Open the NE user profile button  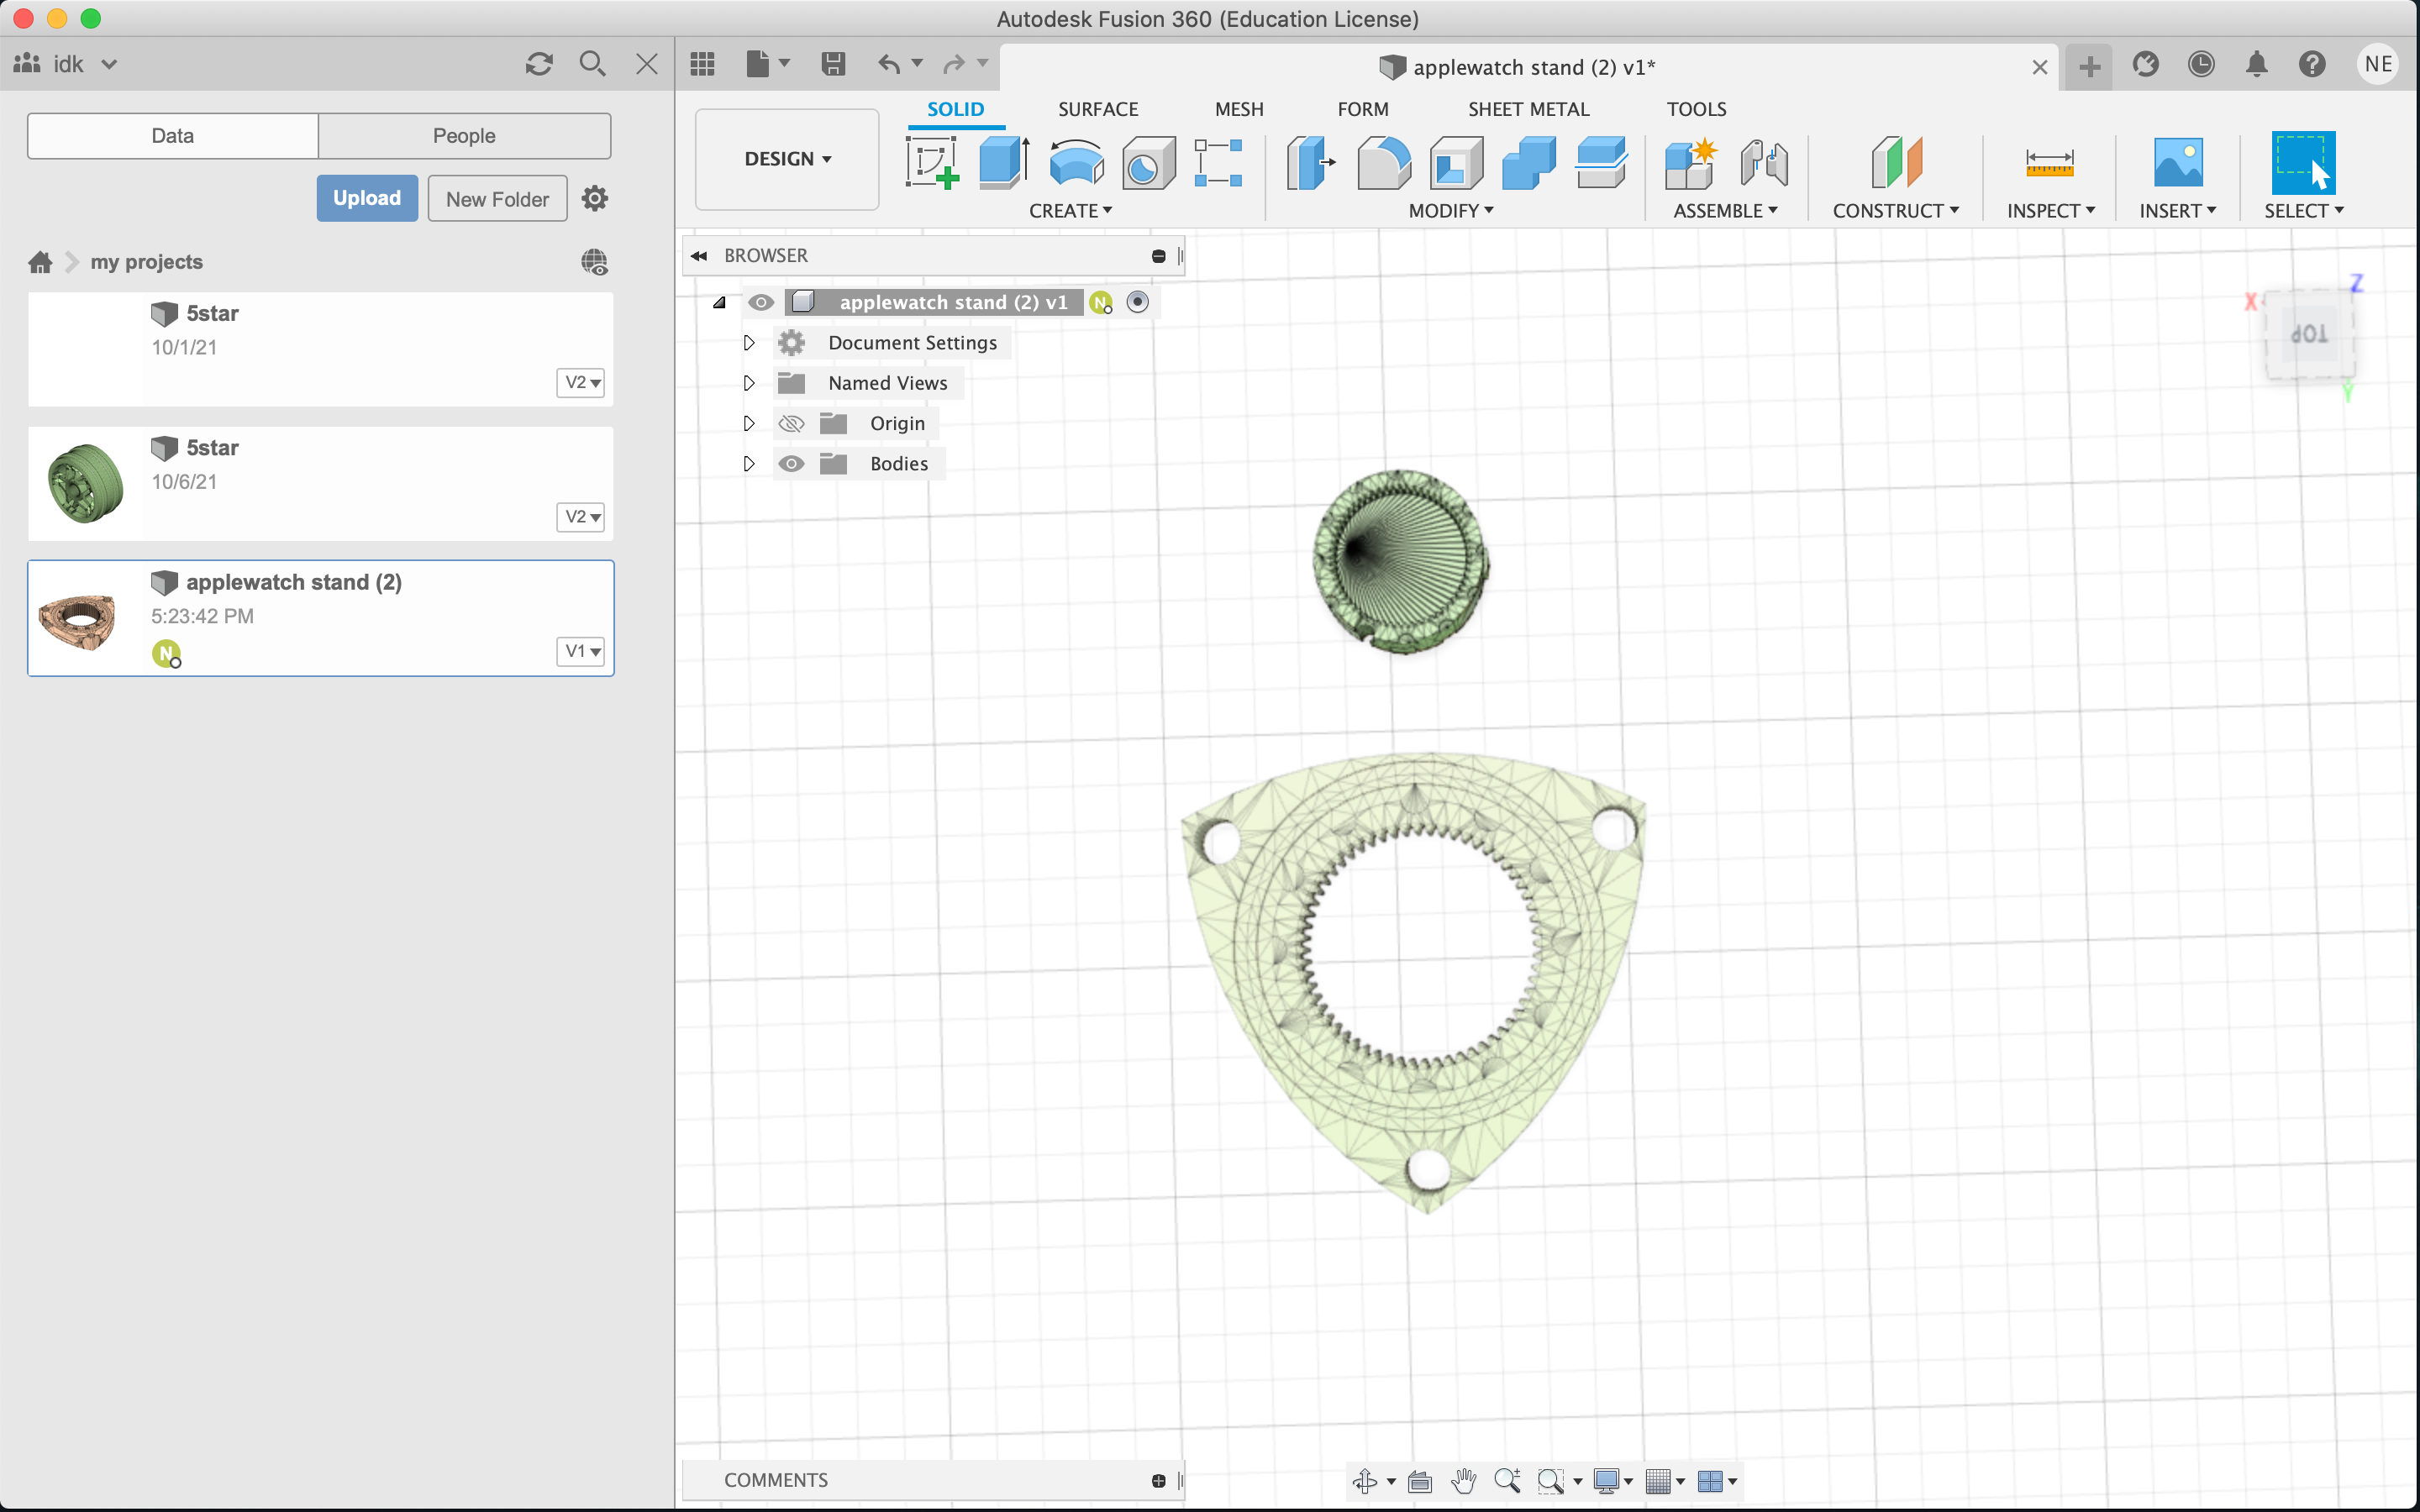coord(2378,64)
